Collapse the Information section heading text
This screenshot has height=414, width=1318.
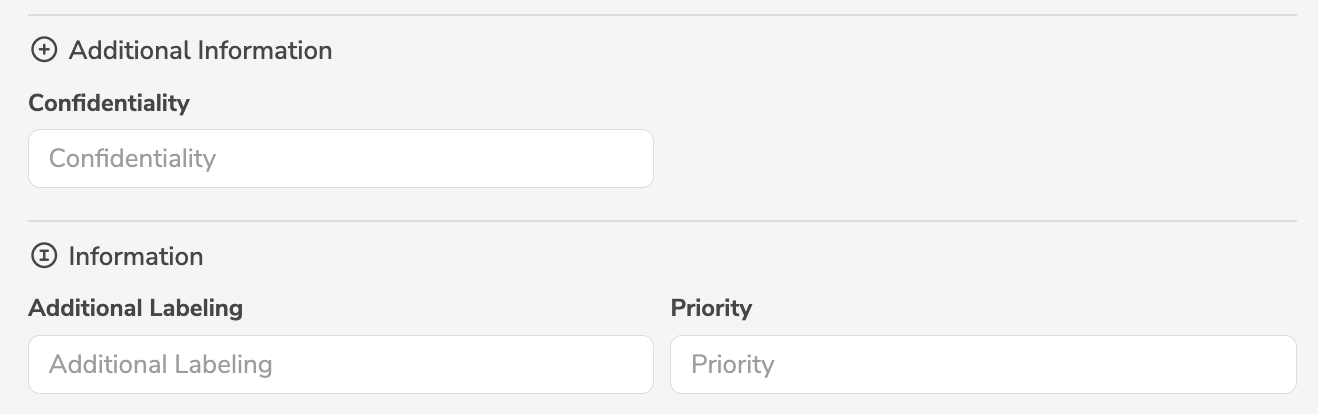(x=136, y=257)
